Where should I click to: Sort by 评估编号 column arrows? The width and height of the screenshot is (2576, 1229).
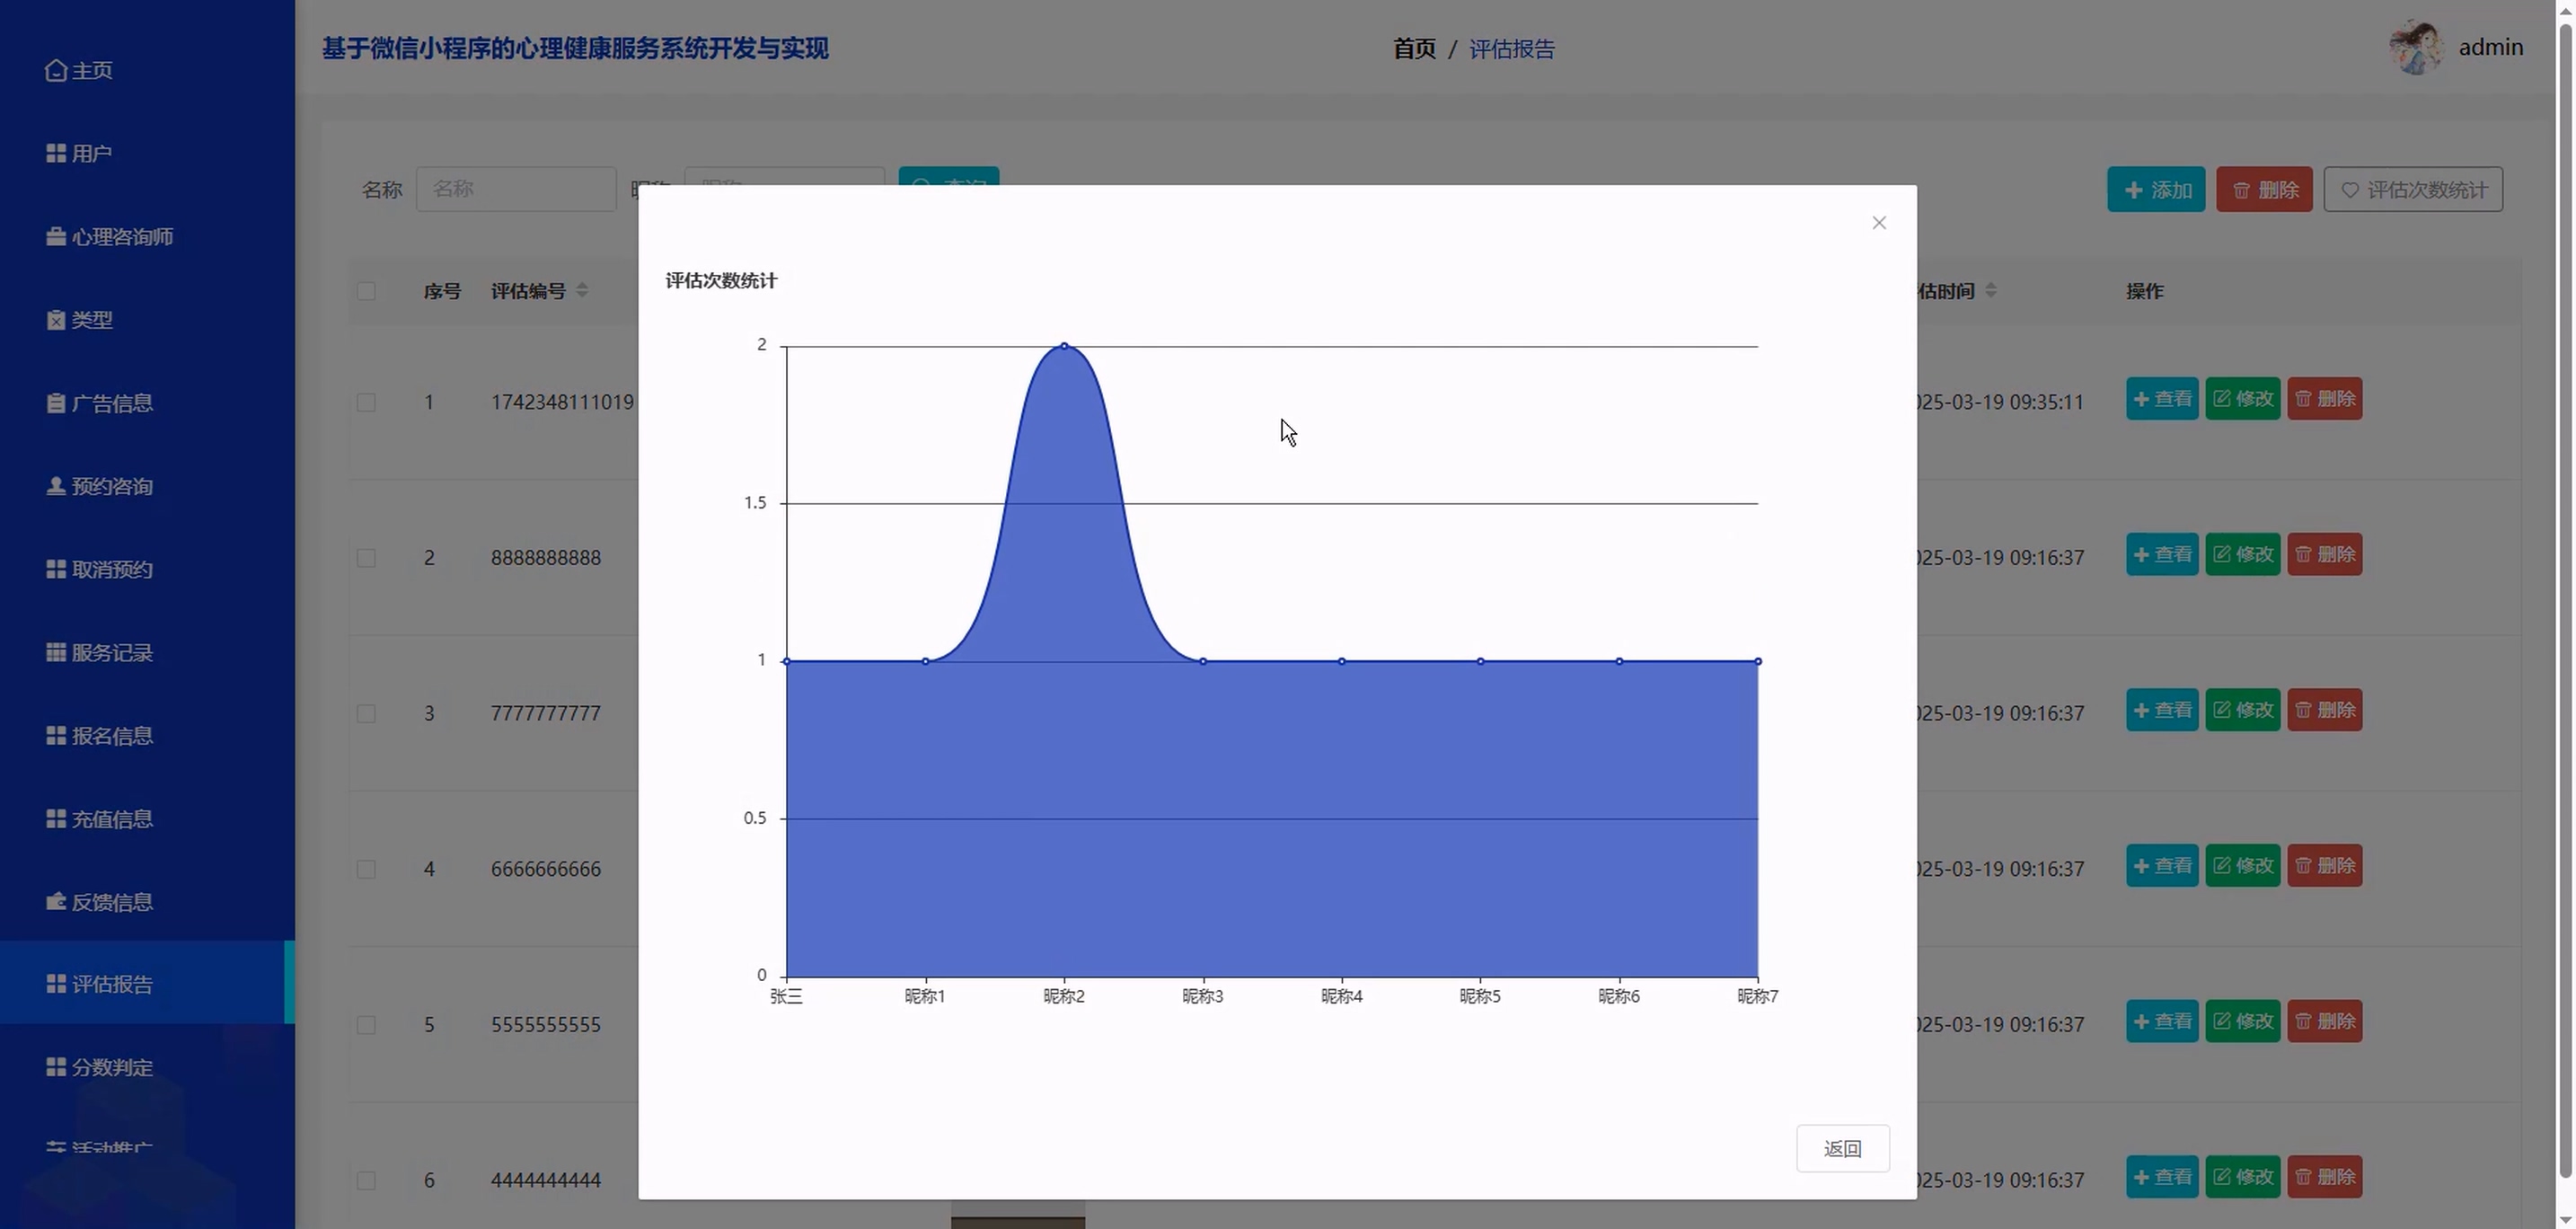(x=582, y=291)
